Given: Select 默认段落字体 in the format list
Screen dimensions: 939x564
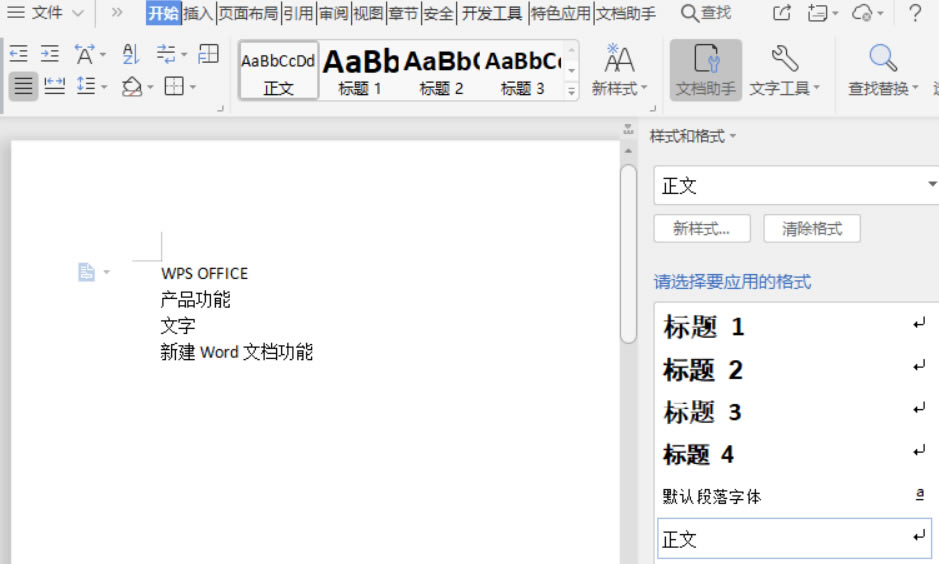Looking at the screenshot, I should coord(794,496).
